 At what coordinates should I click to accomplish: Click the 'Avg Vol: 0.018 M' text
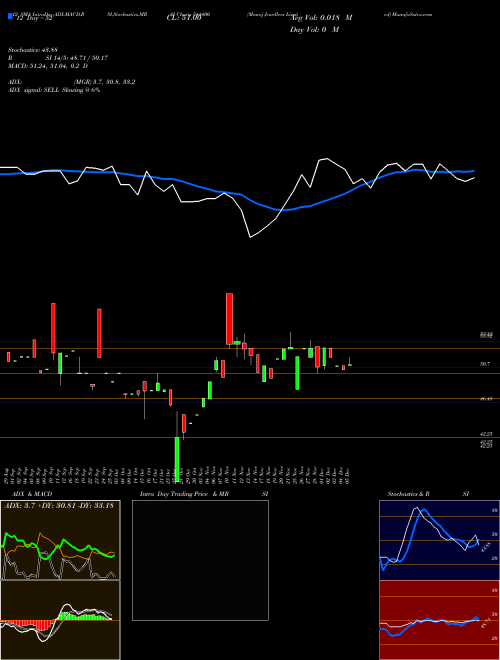(321, 18)
